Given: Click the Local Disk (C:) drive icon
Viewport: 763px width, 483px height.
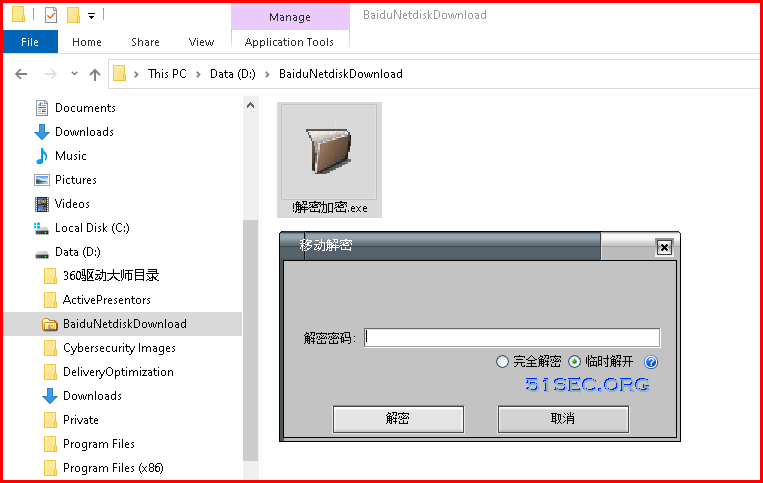Looking at the screenshot, I should pos(41,228).
